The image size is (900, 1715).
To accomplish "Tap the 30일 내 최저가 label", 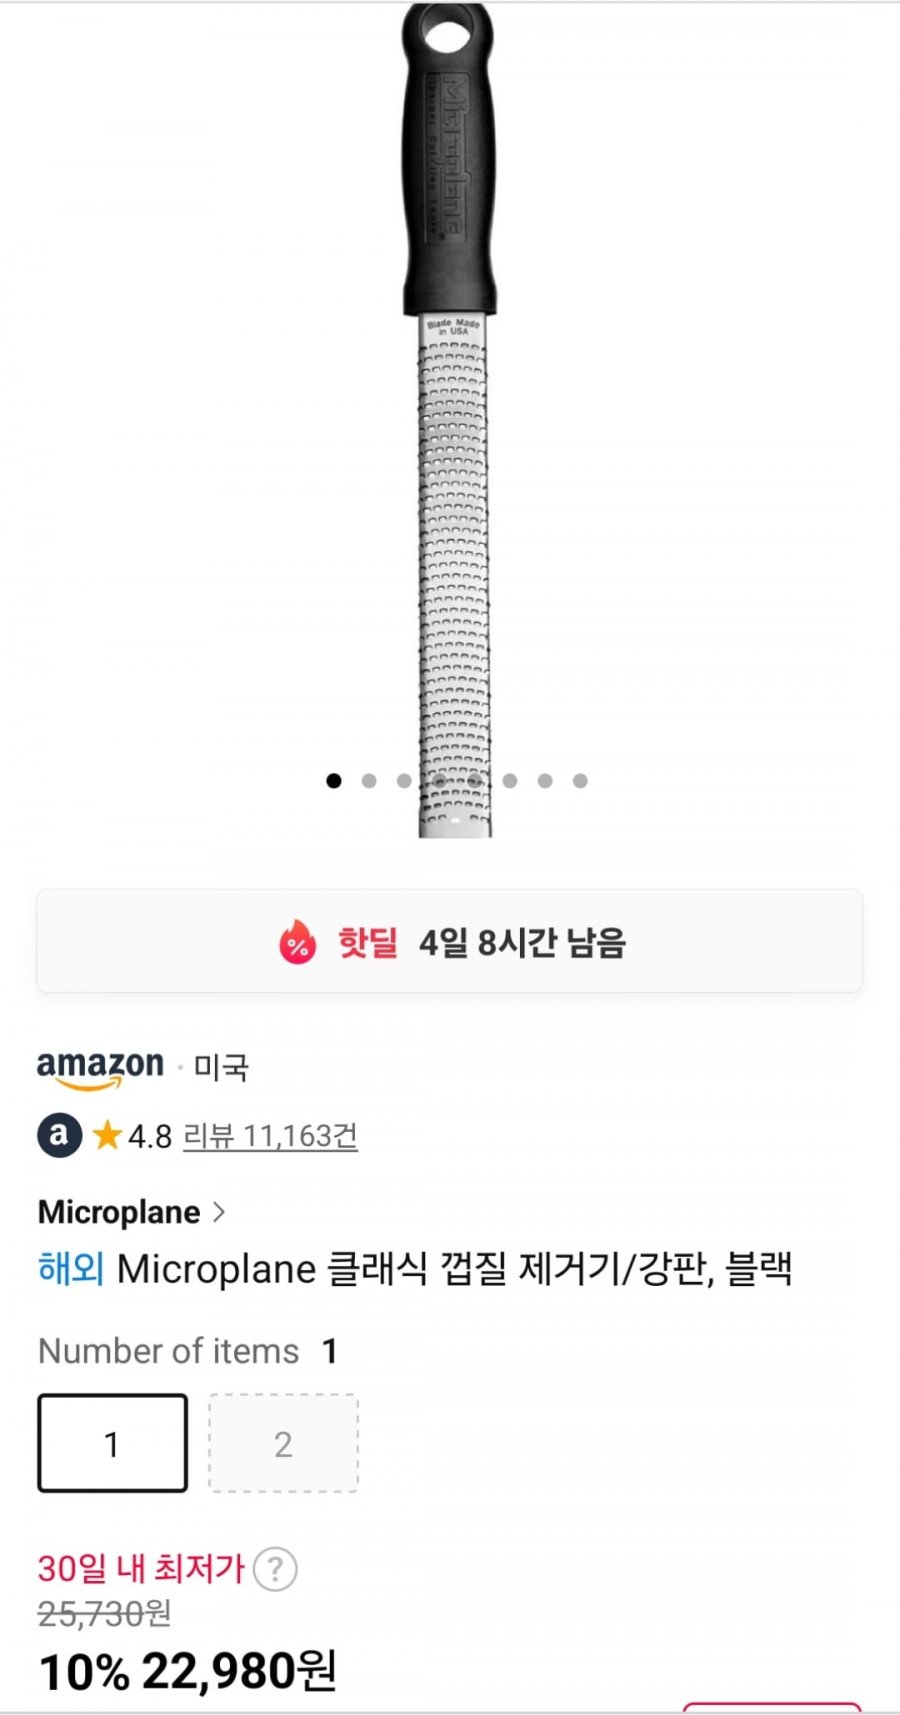I will 141,1568.
